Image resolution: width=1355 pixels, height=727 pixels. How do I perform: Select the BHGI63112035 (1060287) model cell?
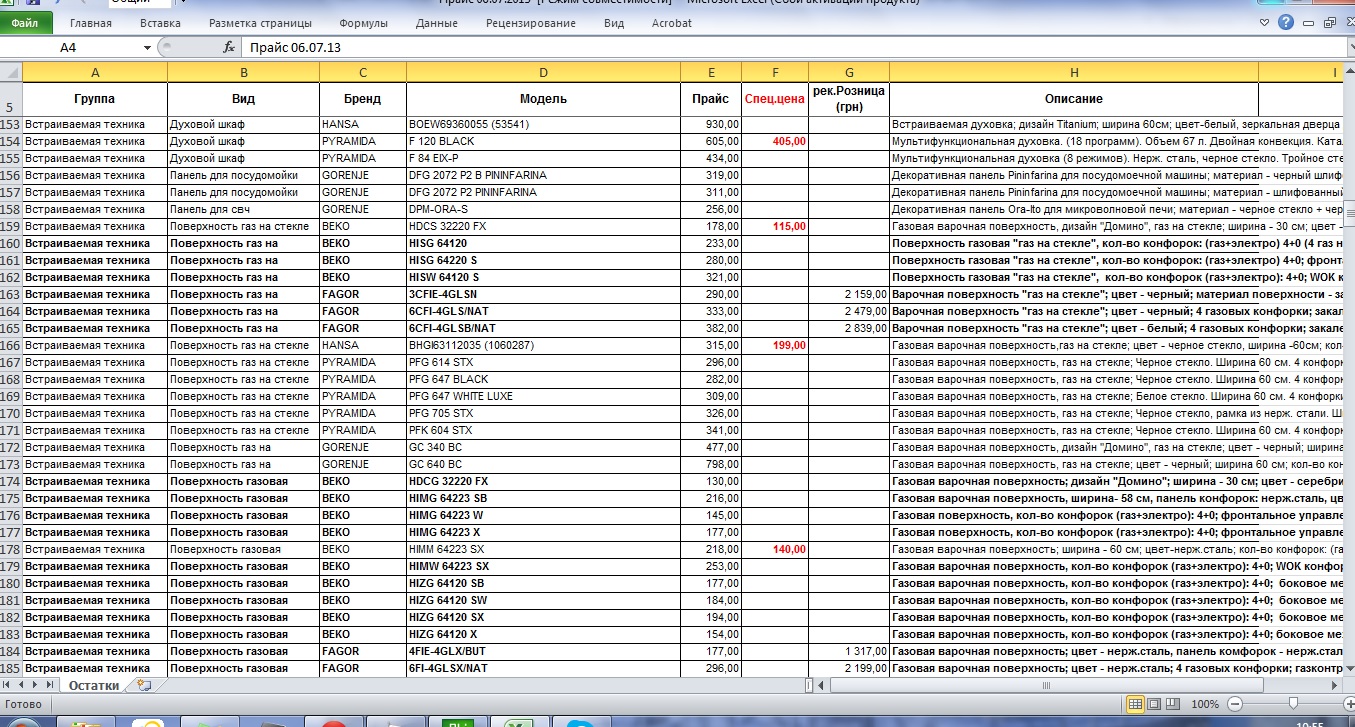click(543, 345)
